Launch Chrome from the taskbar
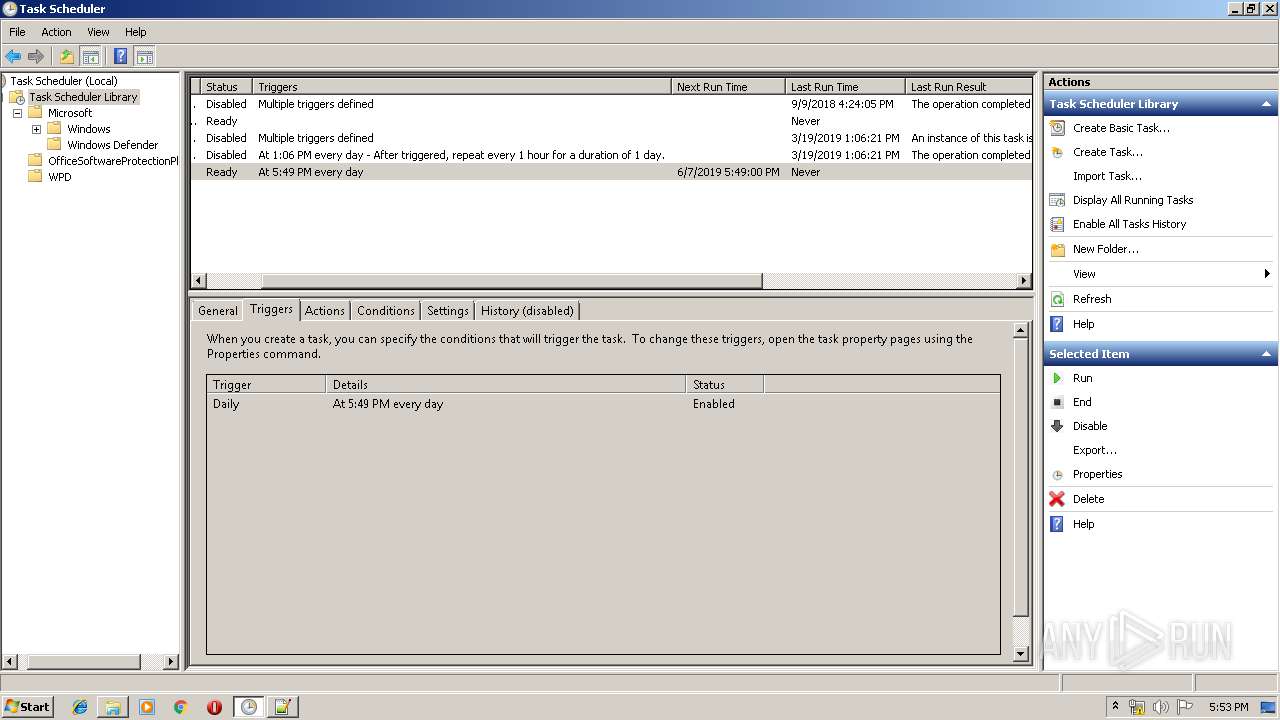Screen dimensions: 1280x720 point(181,707)
